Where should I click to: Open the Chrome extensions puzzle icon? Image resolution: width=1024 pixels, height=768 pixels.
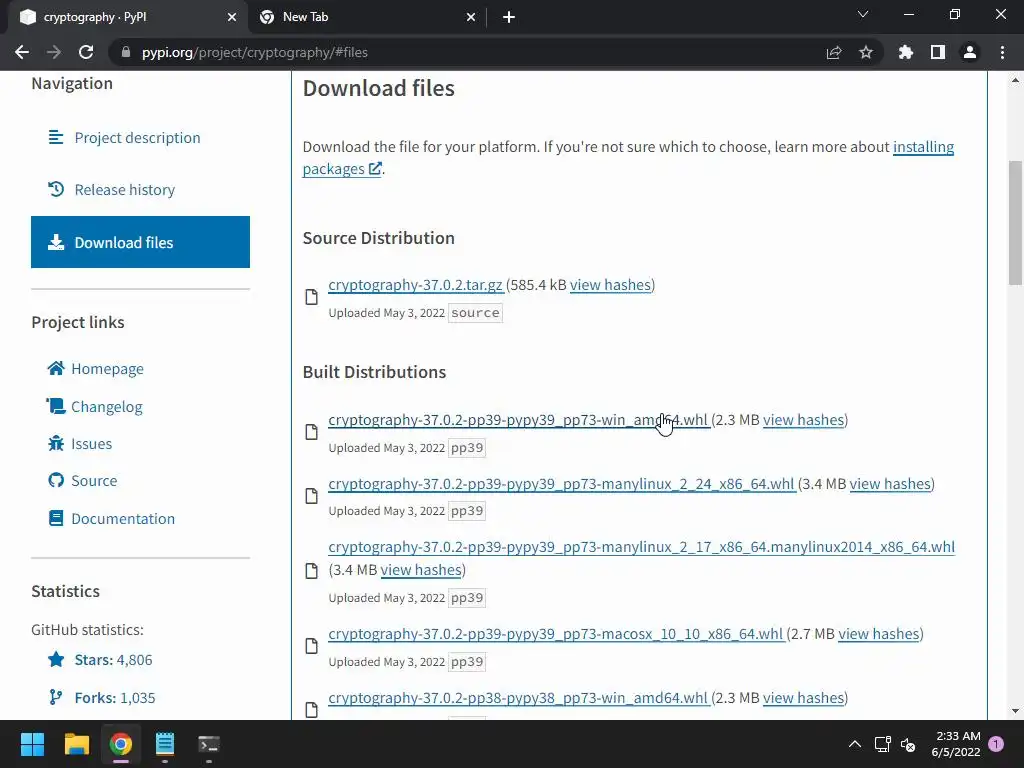(x=906, y=52)
